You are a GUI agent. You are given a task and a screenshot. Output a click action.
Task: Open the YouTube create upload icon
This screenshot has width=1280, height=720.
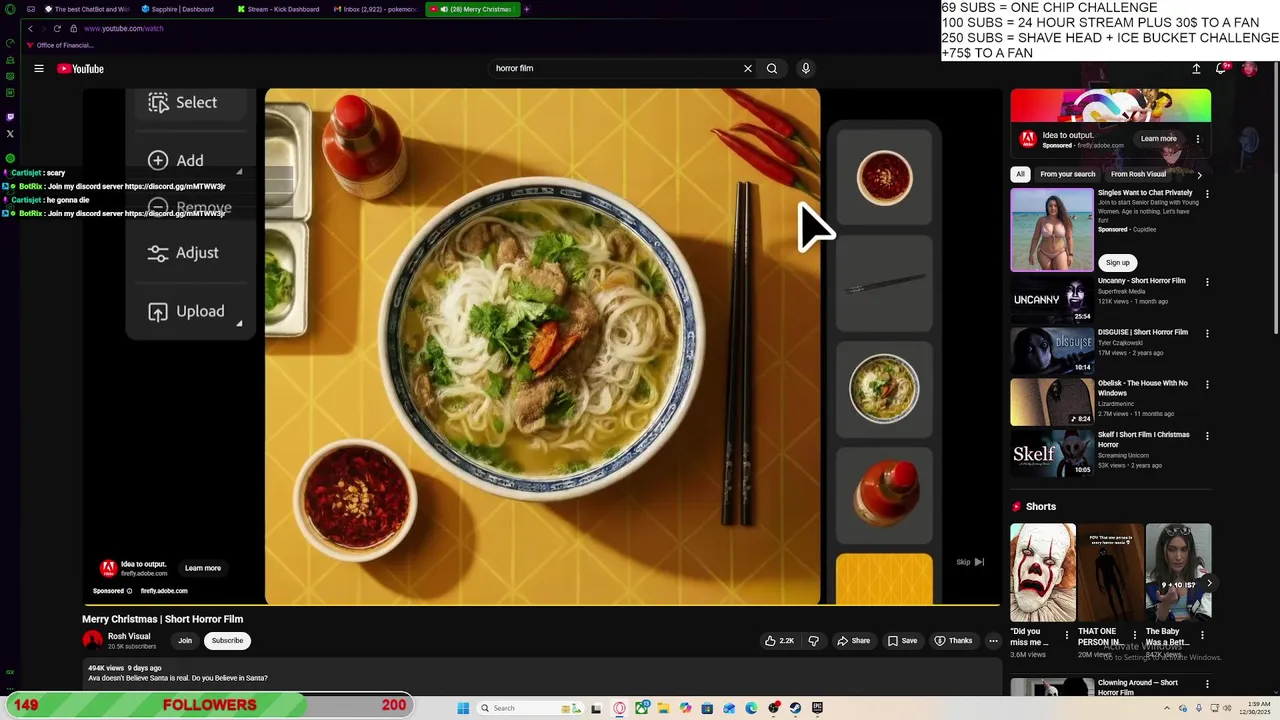tap(1196, 69)
